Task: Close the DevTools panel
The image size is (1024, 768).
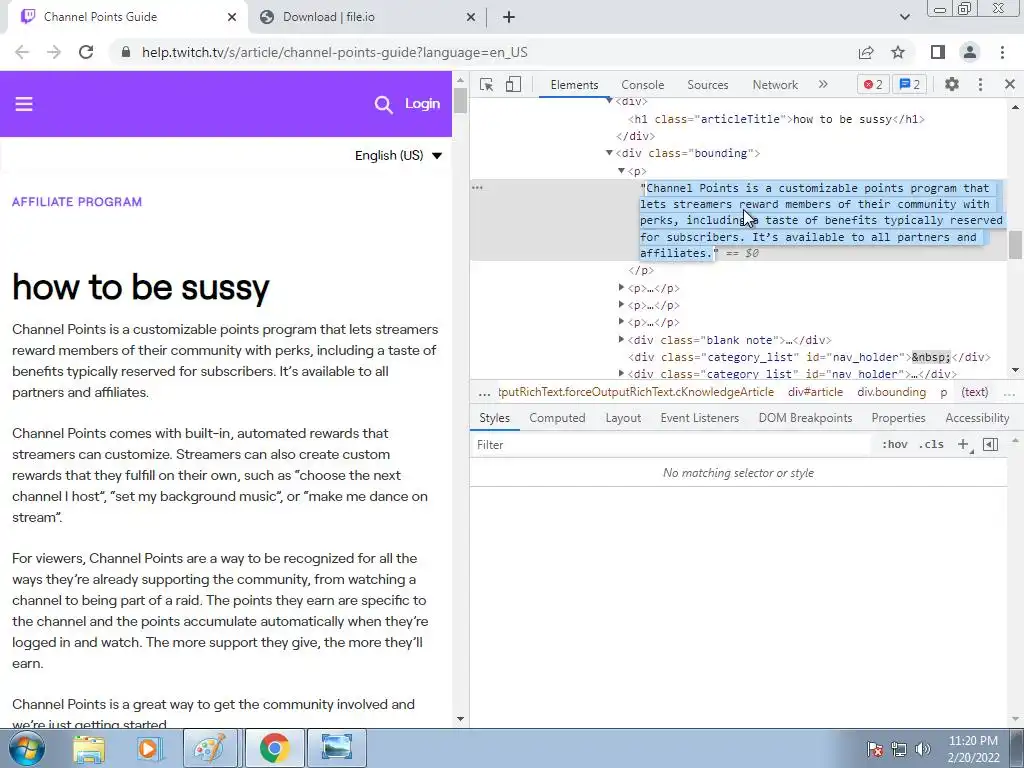Action: click(1009, 84)
